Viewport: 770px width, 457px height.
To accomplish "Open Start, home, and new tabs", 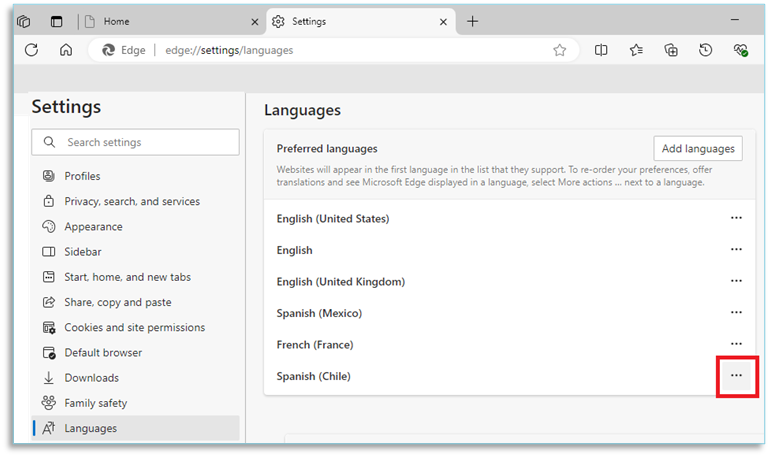I will [x=136, y=277].
